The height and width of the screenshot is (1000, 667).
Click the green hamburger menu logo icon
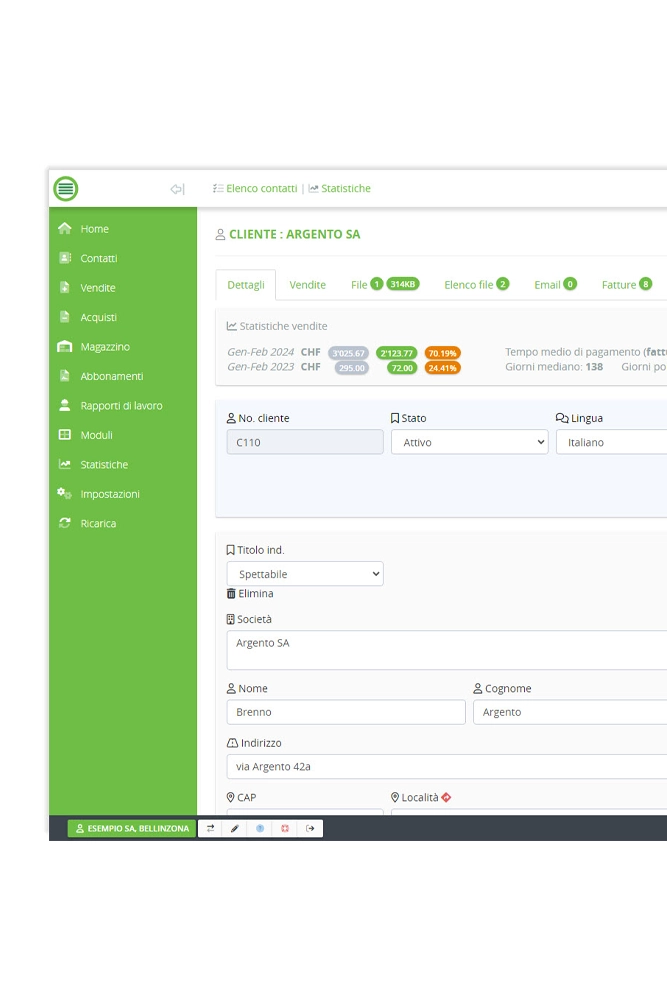pos(66,188)
